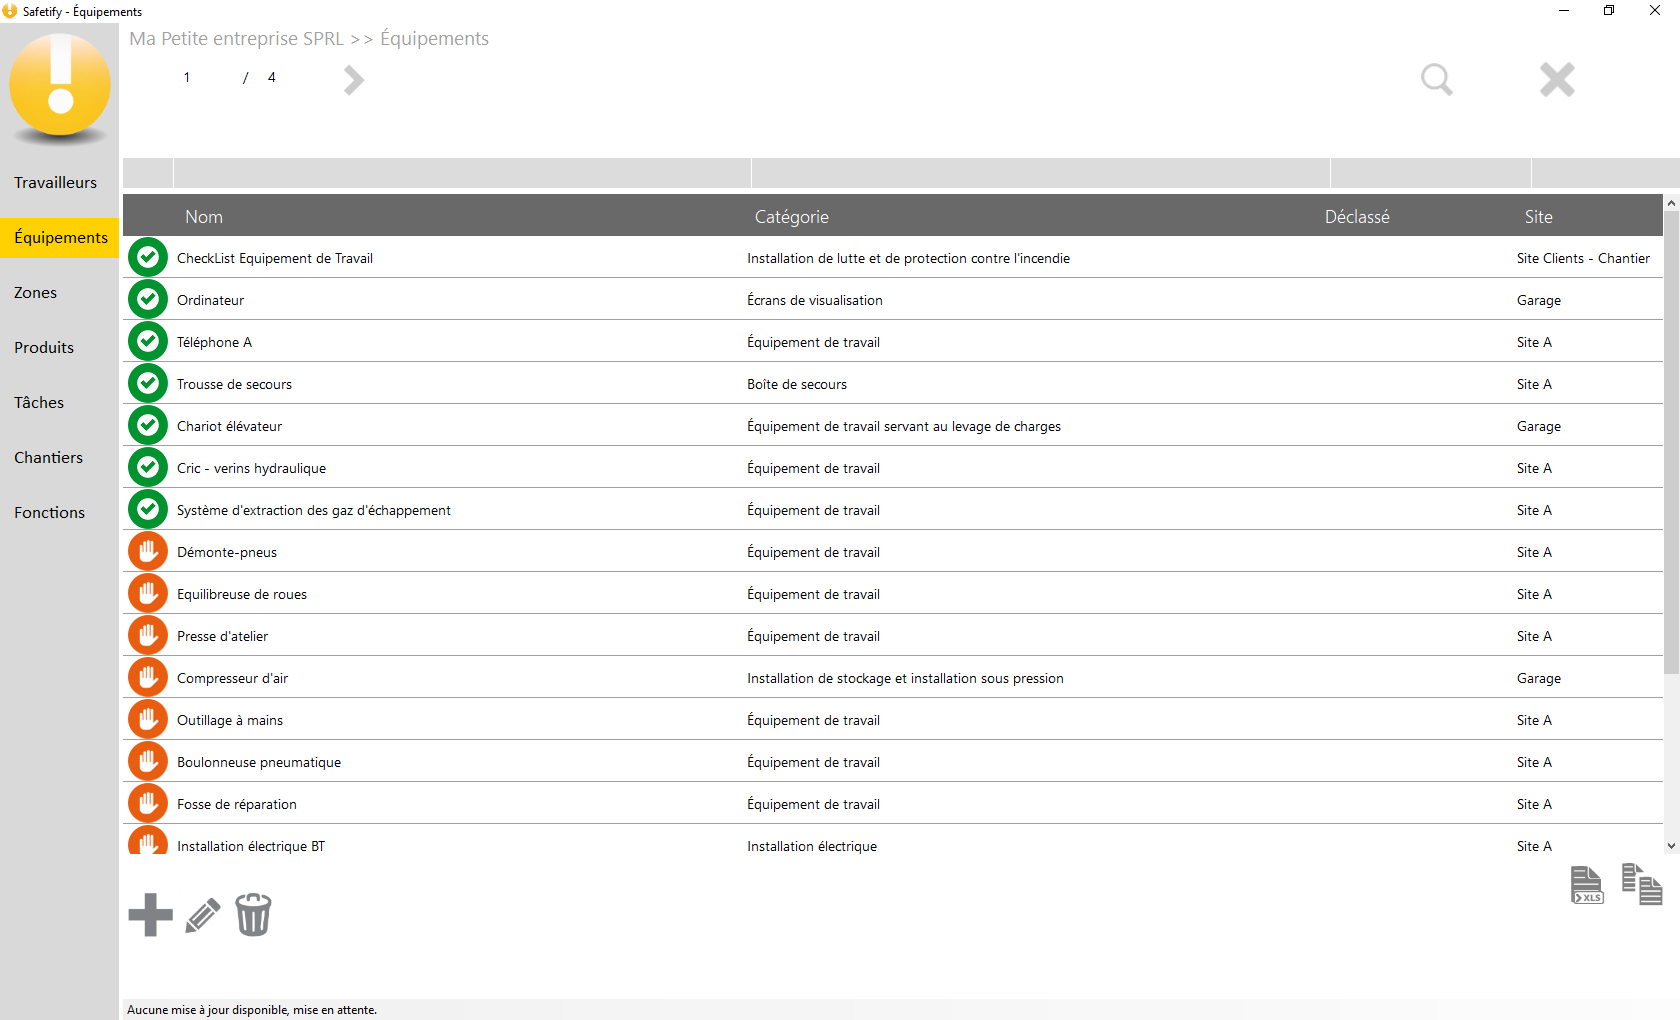1680x1020 pixels.
Task: Click green check icon beside Cric - verins hydraulique
Action: (x=148, y=468)
